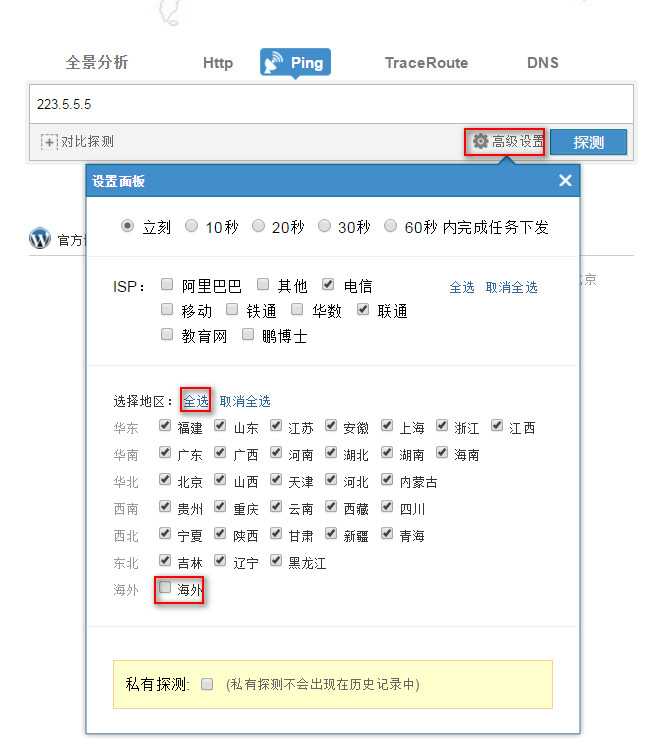This screenshot has width=671, height=743.
Task: Click 取消全选 link in ISP section
Action: point(511,287)
